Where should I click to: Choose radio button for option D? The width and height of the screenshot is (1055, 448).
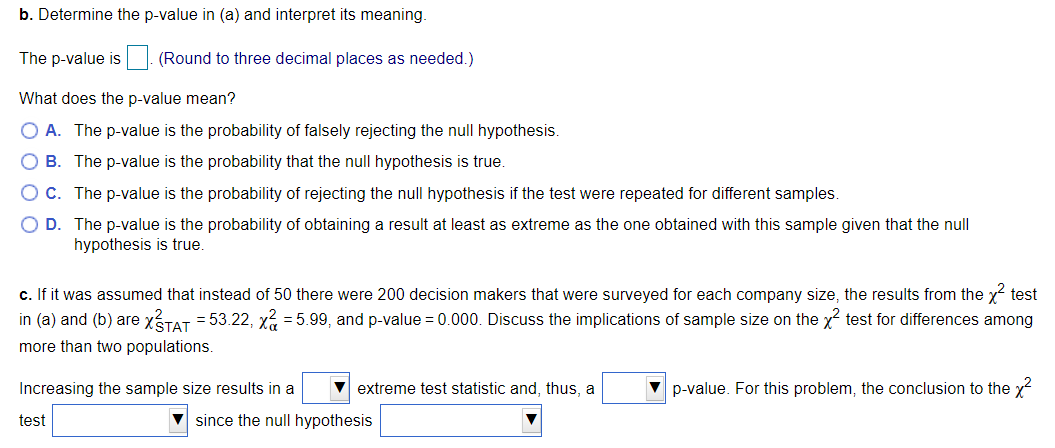[x=31, y=226]
